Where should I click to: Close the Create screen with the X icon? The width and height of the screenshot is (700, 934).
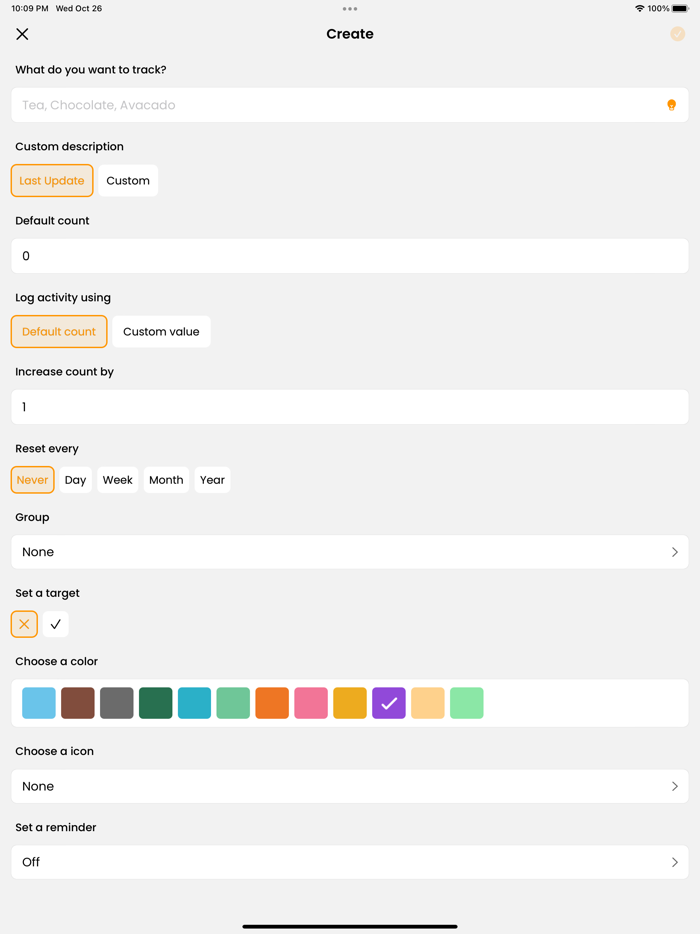coord(22,33)
